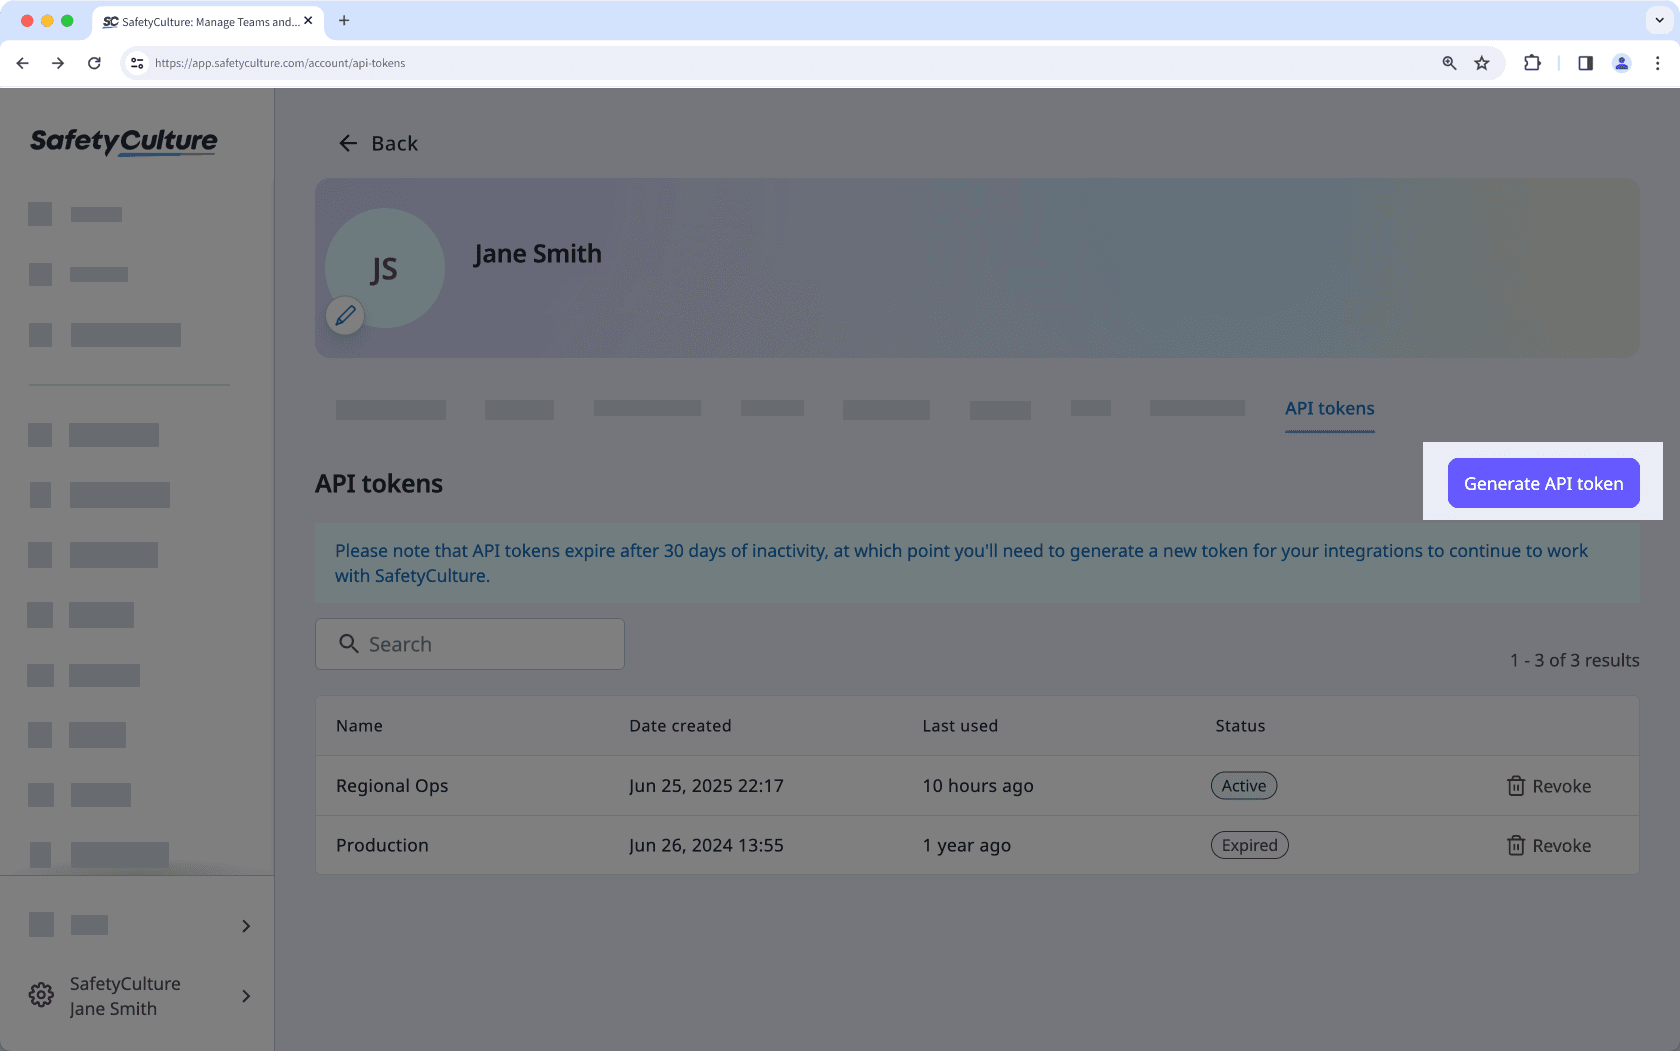Expand the SafetyCulture Jane Smith account menu chevron
This screenshot has height=1051, width=1680.
point(245,996)
